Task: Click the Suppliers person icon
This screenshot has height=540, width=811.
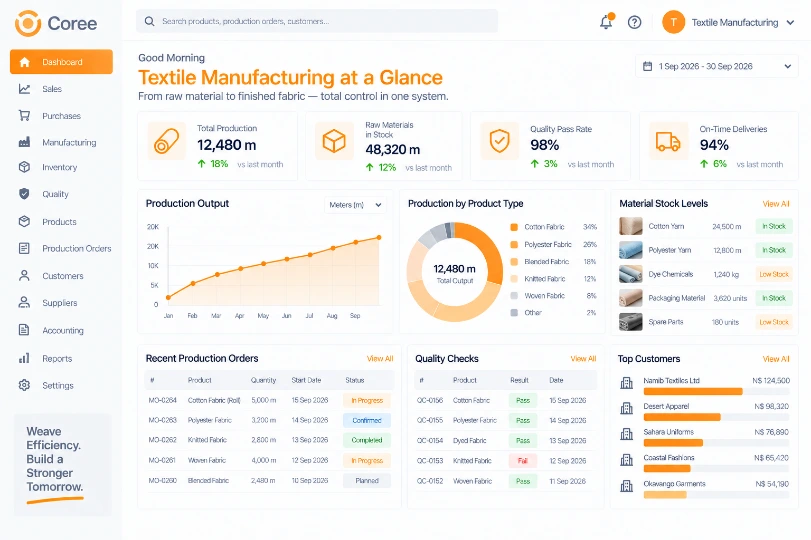Action: [24, 303]
